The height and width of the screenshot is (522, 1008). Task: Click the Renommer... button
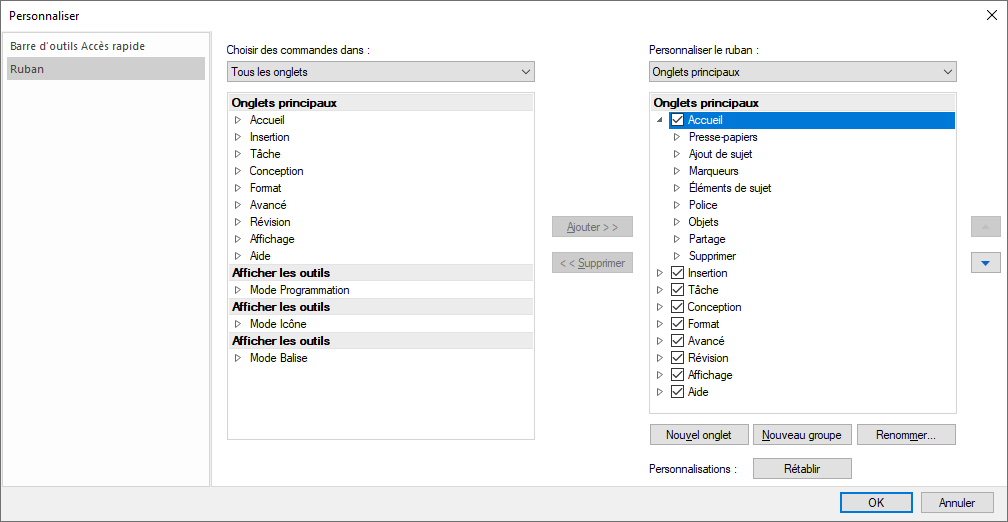(x=906, y=435)
